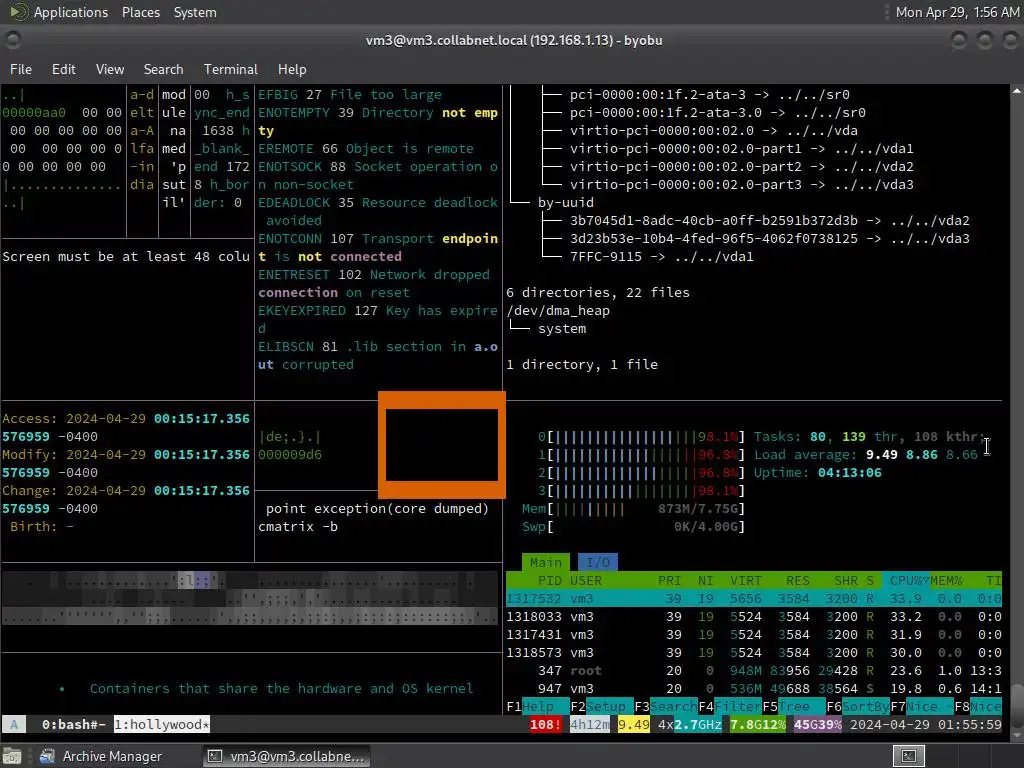Select process row 1317431
Image resolution: width=1024 pixels, height=768 pixels.
pos(754,635)
